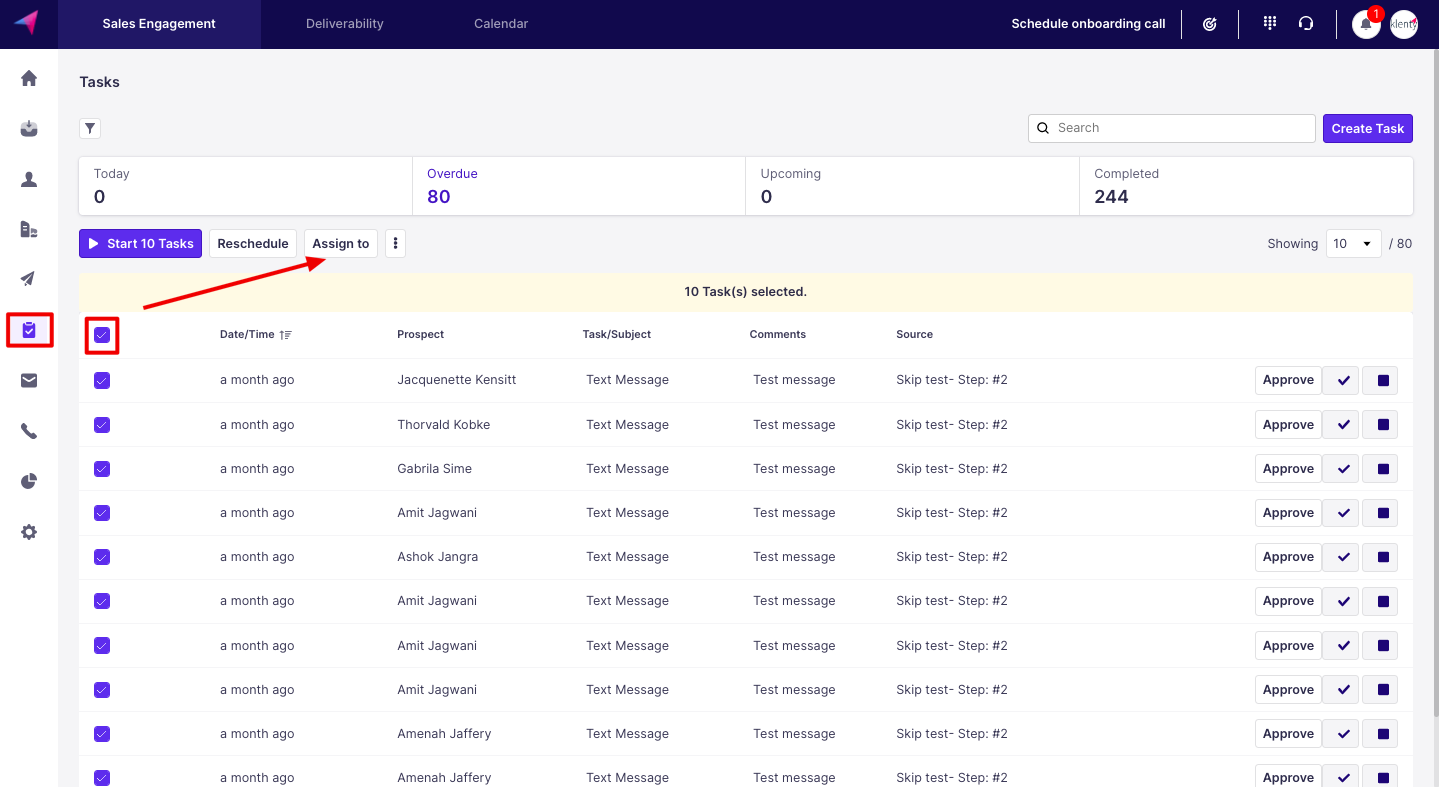
Task: Open the dial pad grid icon
Action: click(x=1270, y=23)
